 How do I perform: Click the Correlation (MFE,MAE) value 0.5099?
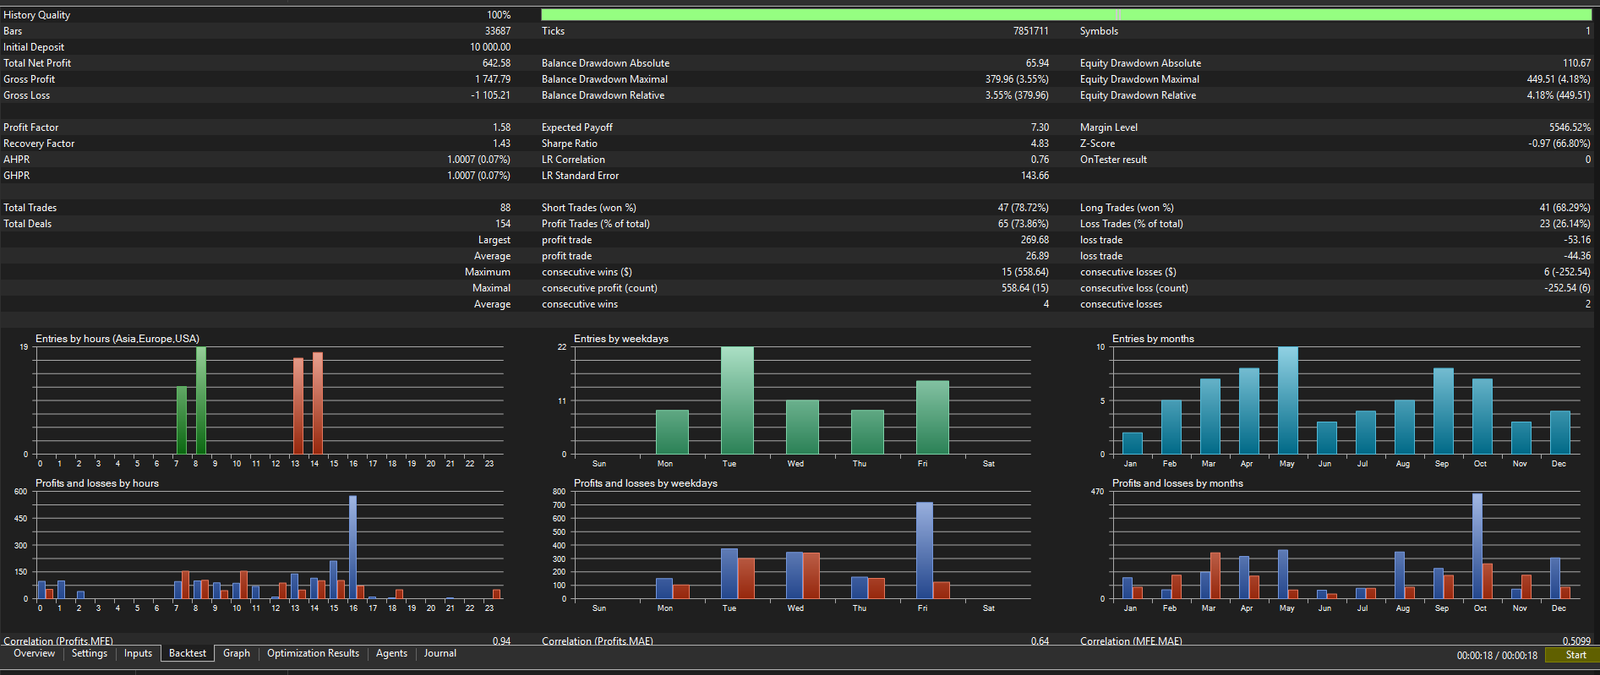[x=1576, y=641]
